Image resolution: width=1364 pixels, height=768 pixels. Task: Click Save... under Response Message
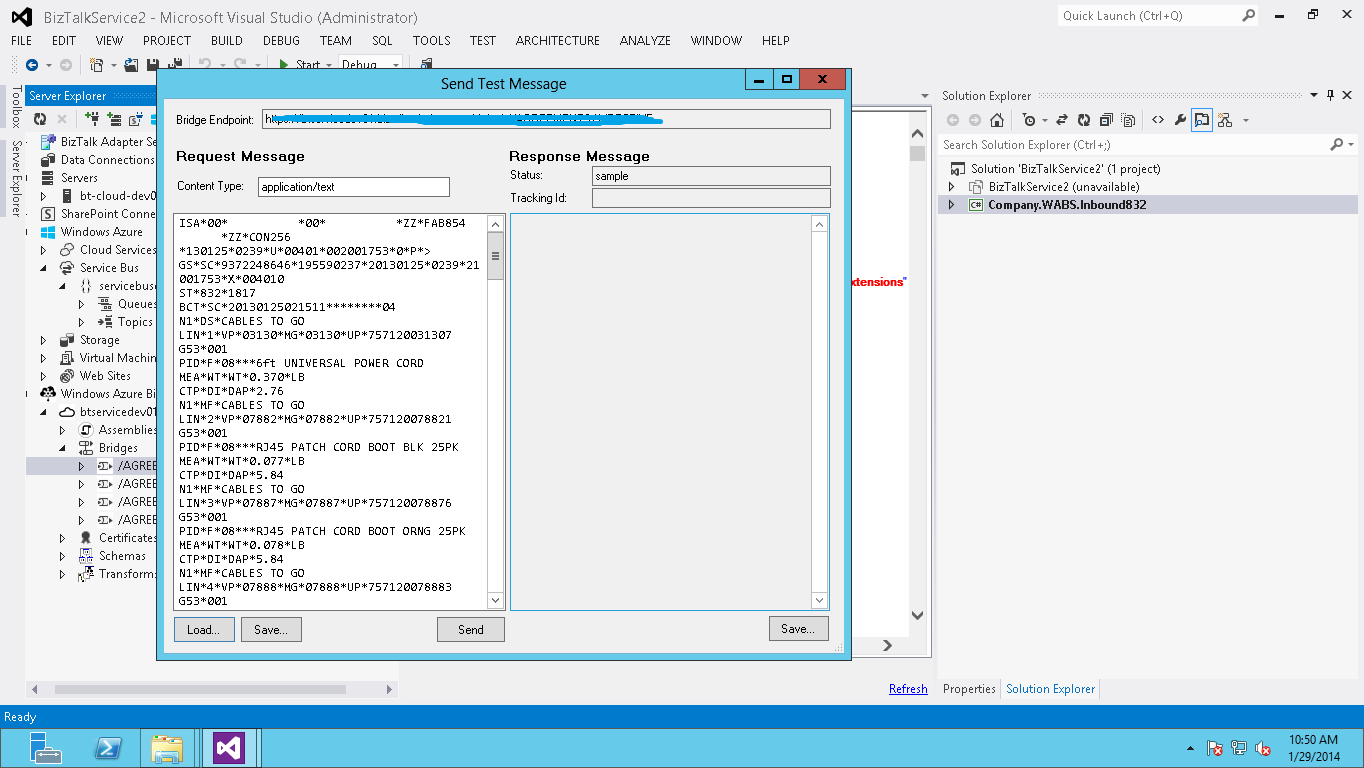[x=799, y=628]
